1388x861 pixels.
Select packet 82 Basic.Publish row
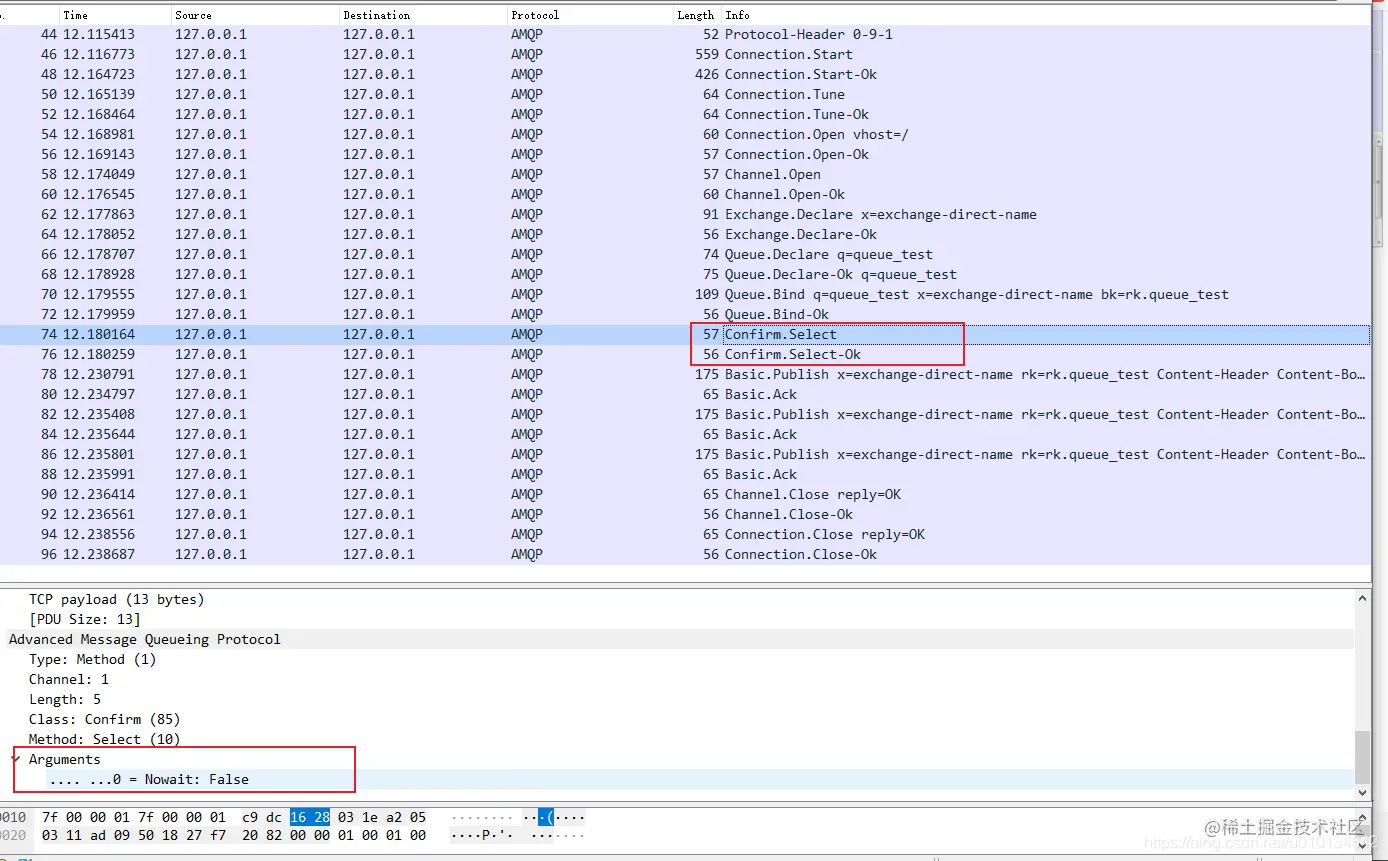685,414
